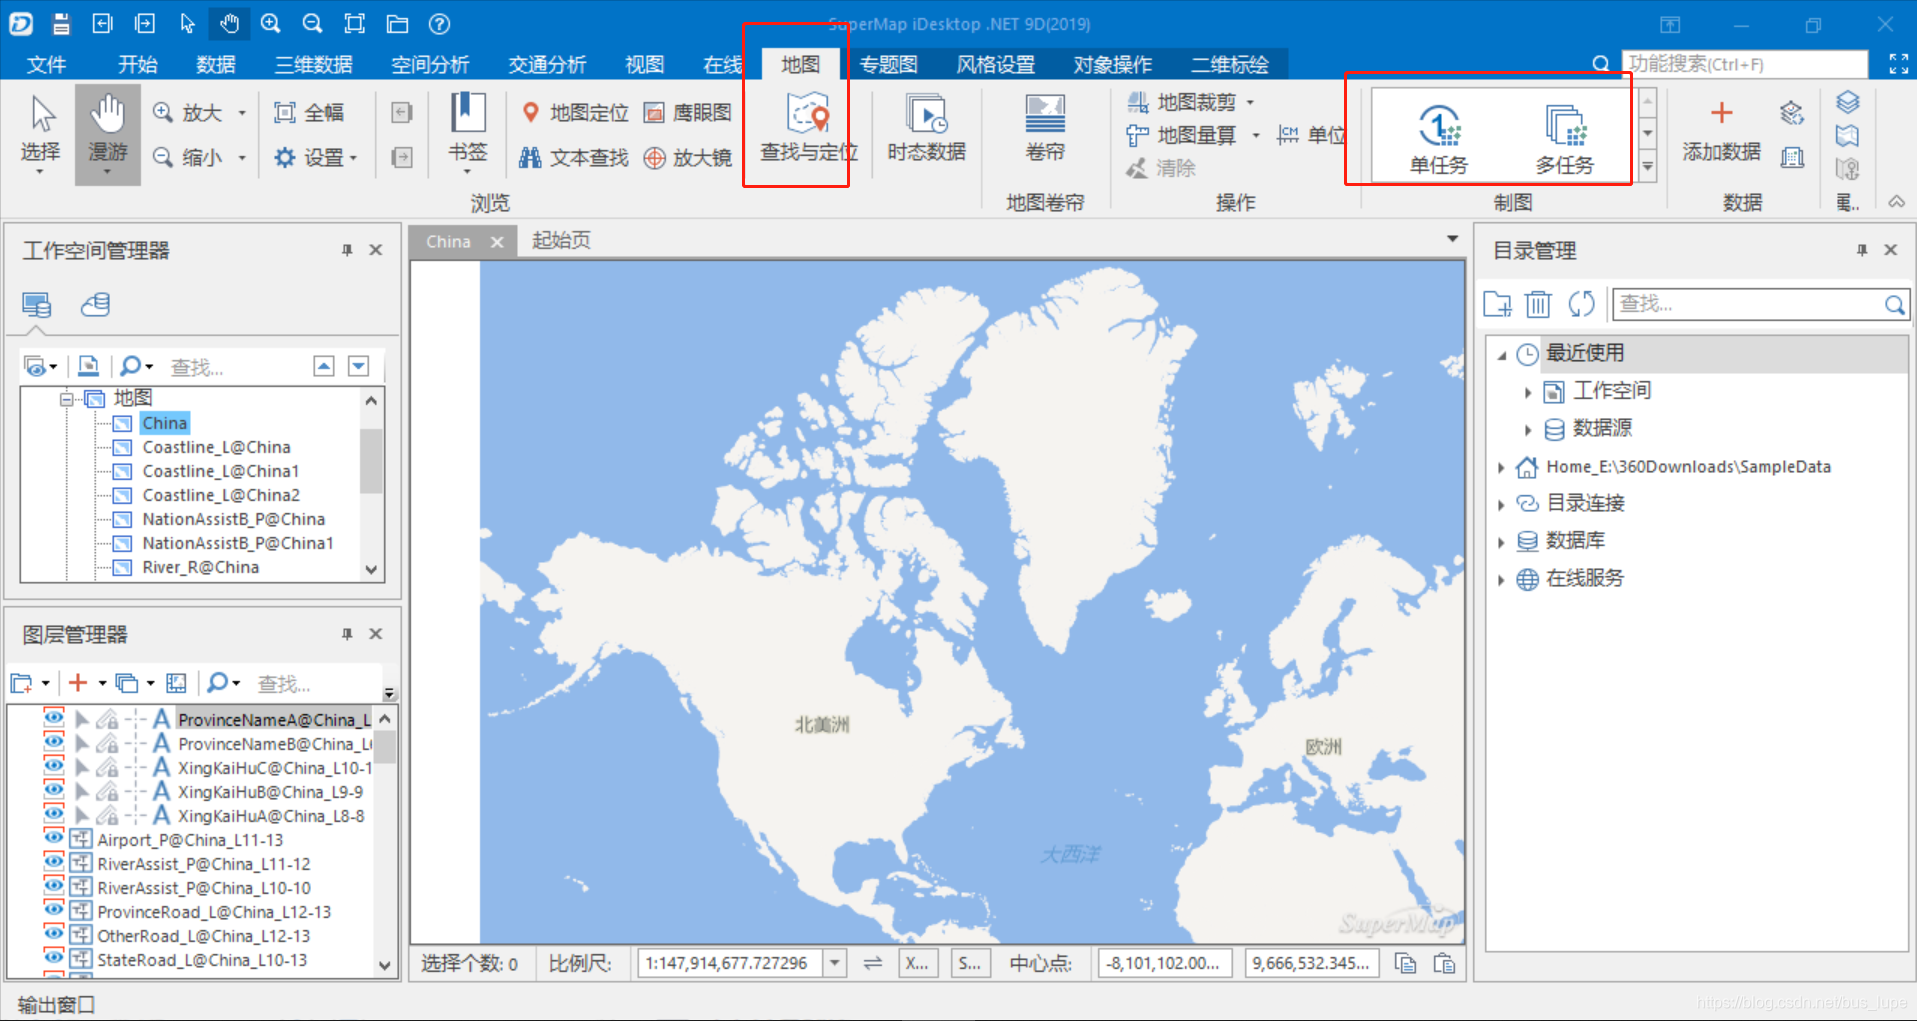Expand the 工作空间 node in 目录管理
Screen dimensions: 1917x1021
click(x=1528, y=392)
